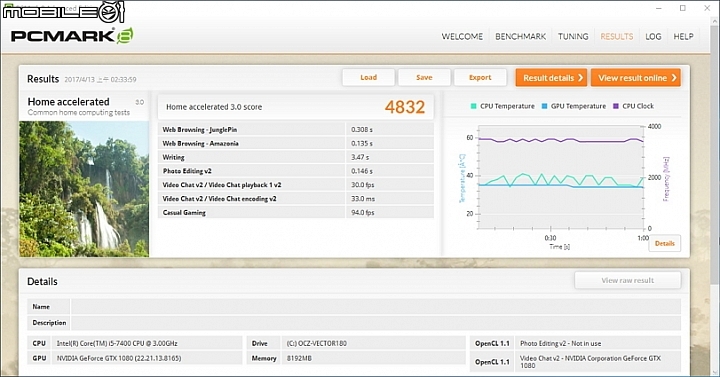Screen dimensions: 720x377
Task: Switch to the BENCHMARK tab
Action: coord(520,36)
